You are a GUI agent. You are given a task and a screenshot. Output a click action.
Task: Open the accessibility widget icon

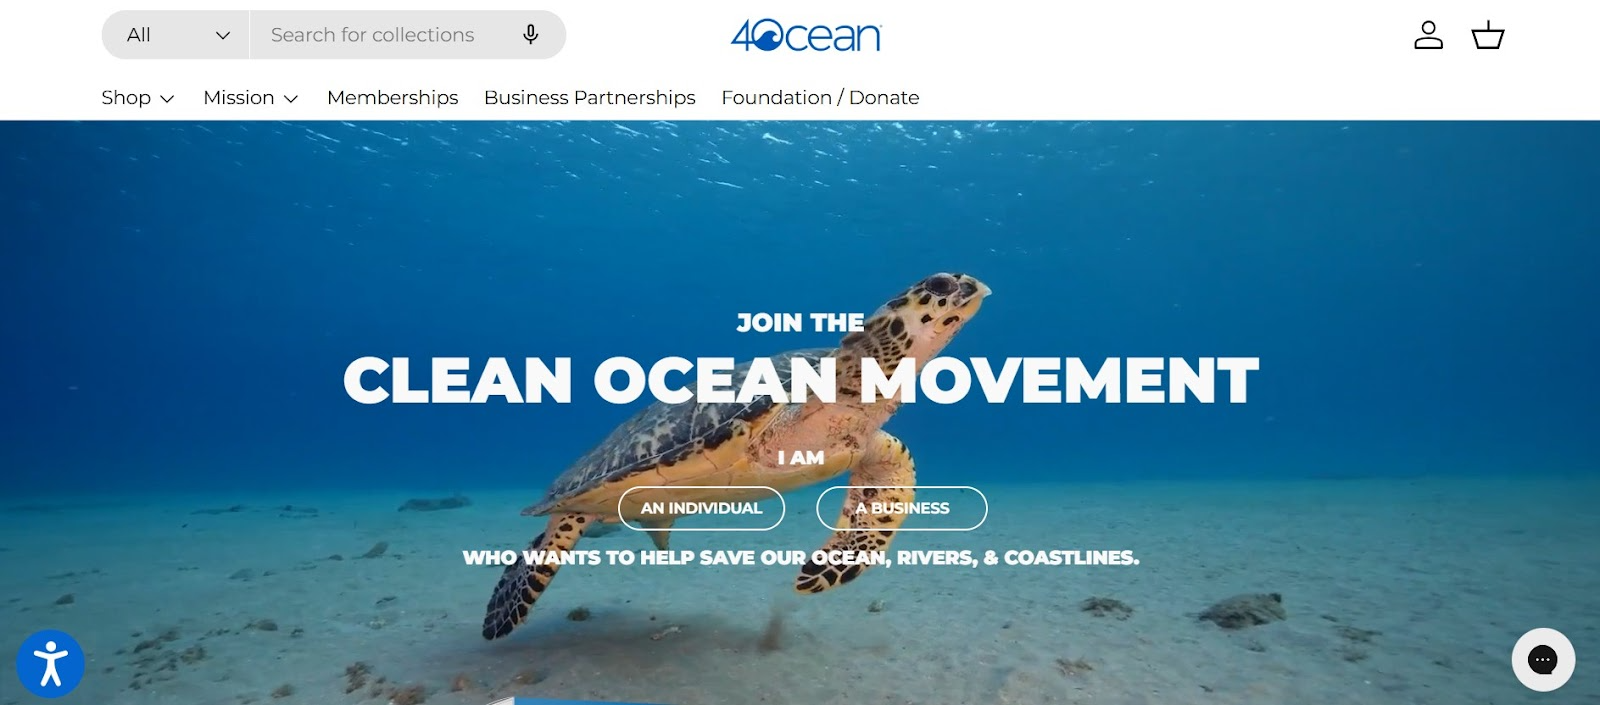(x=50, y=664)
